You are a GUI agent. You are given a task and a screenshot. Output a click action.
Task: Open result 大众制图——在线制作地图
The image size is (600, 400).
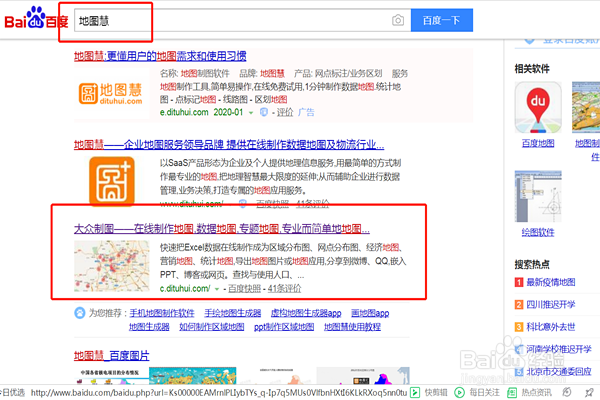(x=222, y=229)
